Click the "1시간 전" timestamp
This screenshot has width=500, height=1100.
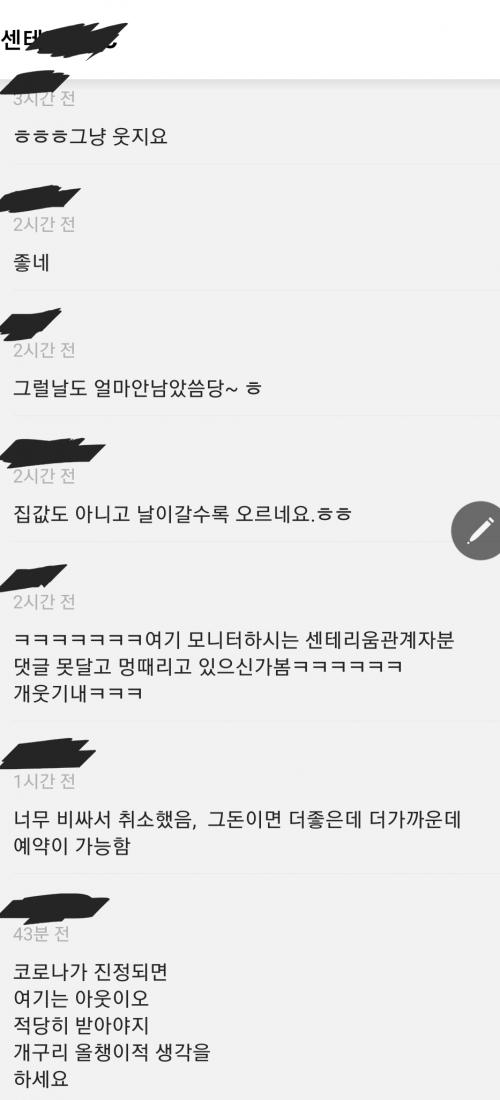point(43,781)
